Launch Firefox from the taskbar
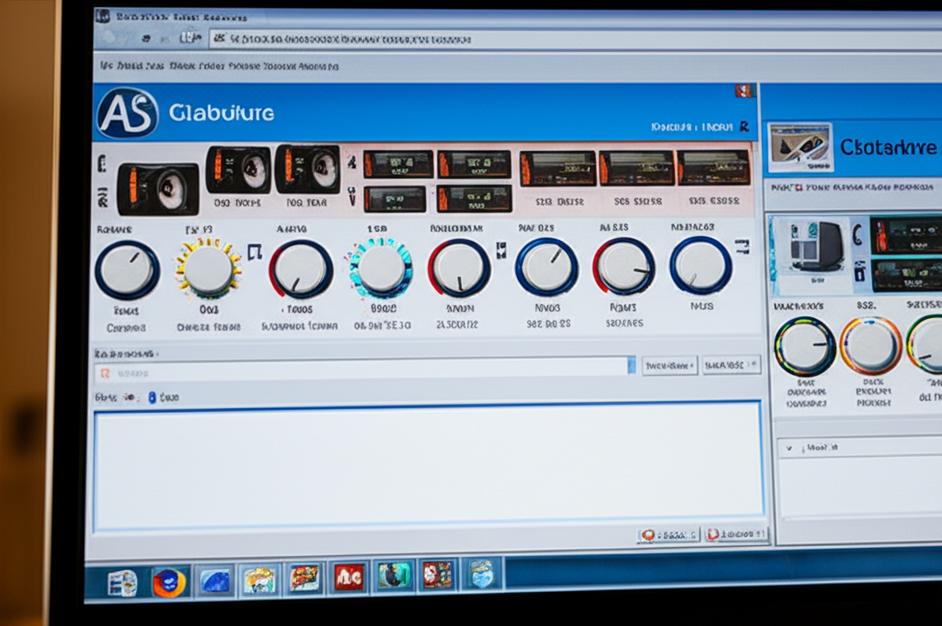942x626 pixels. coord(170,581)
